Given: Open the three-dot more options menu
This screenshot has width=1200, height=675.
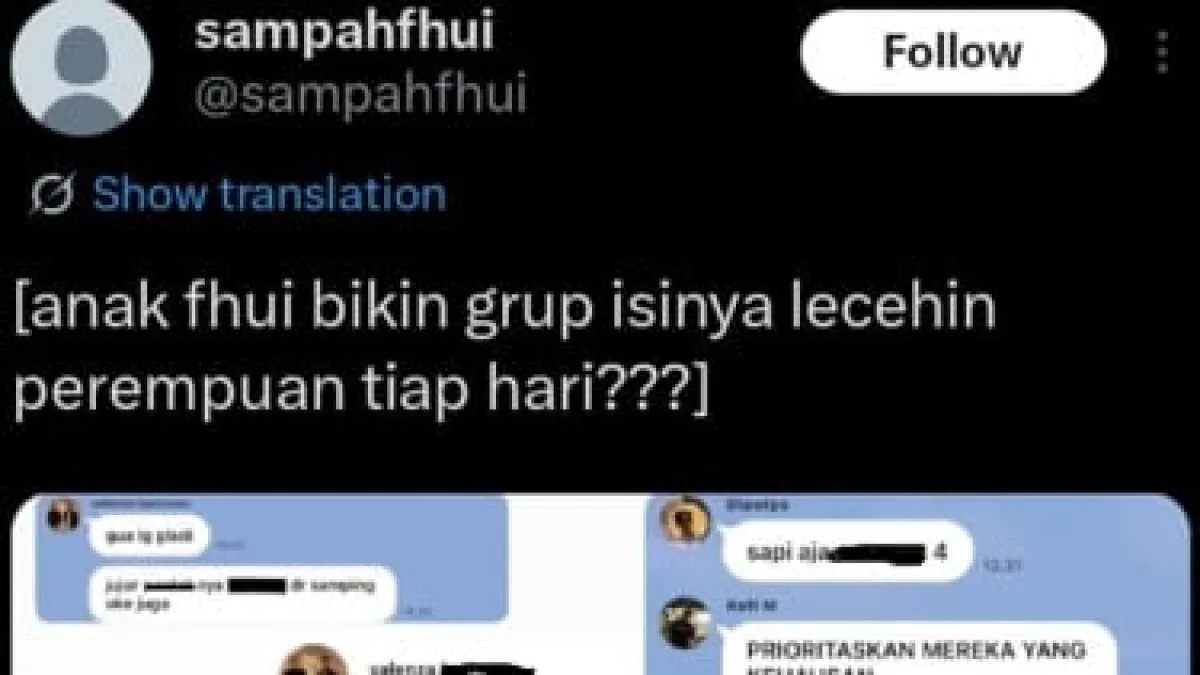Looking at the screenshot, I should click(x=1162, y=52).
